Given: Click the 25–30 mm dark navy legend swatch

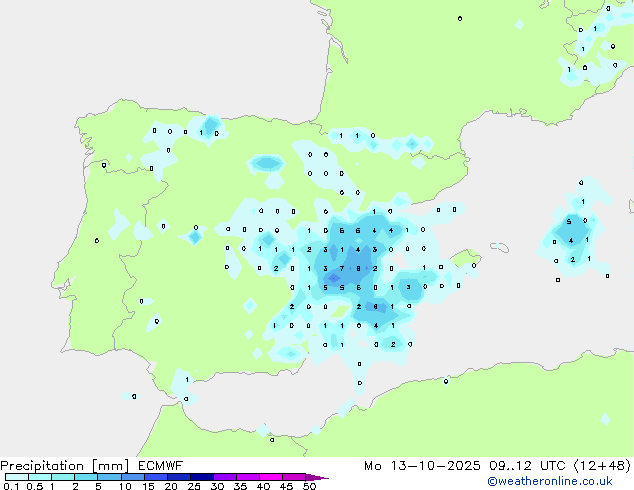Looking at the screenshot, I should point(201,477).
